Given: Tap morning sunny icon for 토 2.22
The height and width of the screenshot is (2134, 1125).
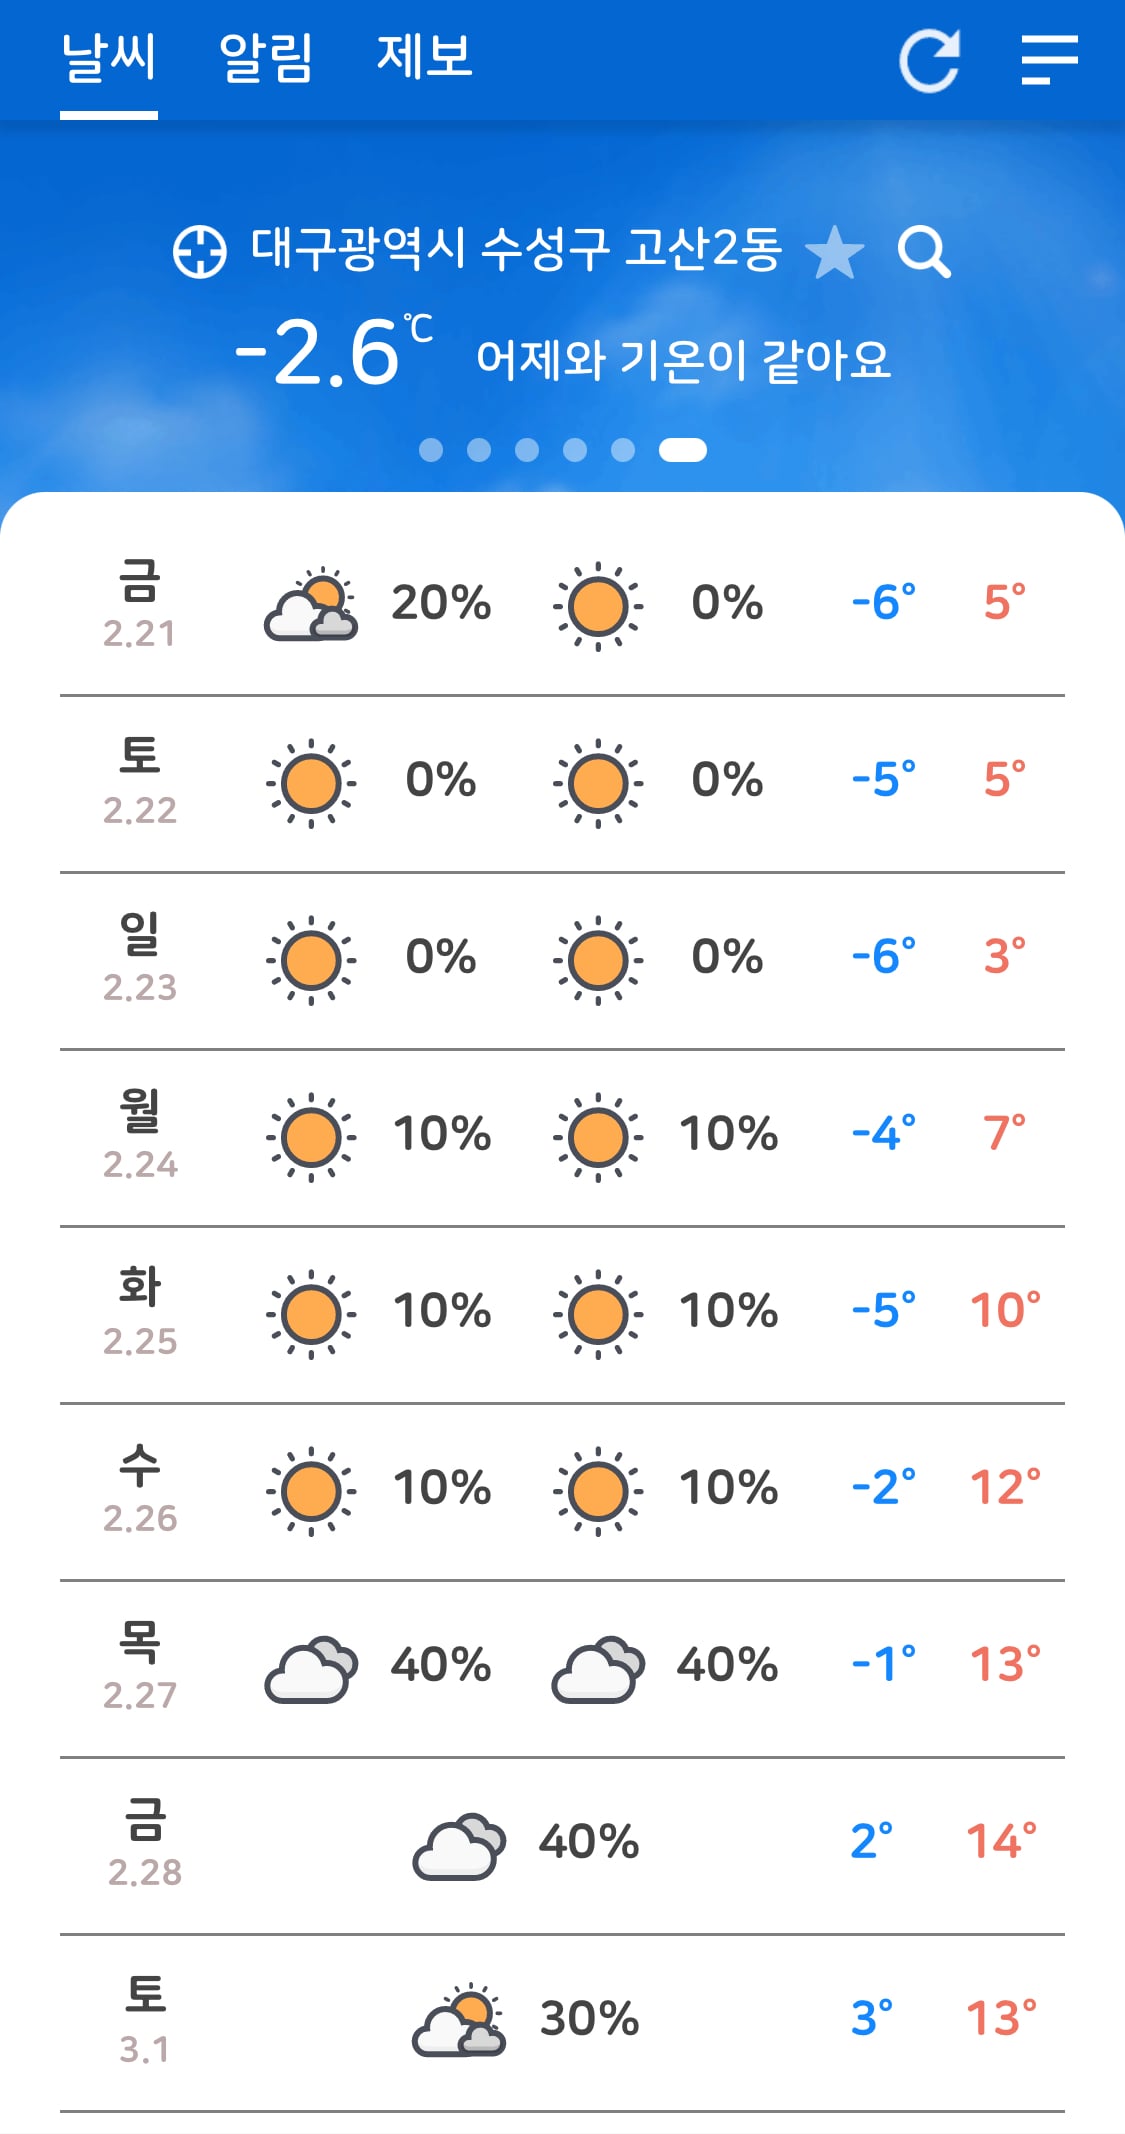Looking at the screenshot, I should click(311, 783).
